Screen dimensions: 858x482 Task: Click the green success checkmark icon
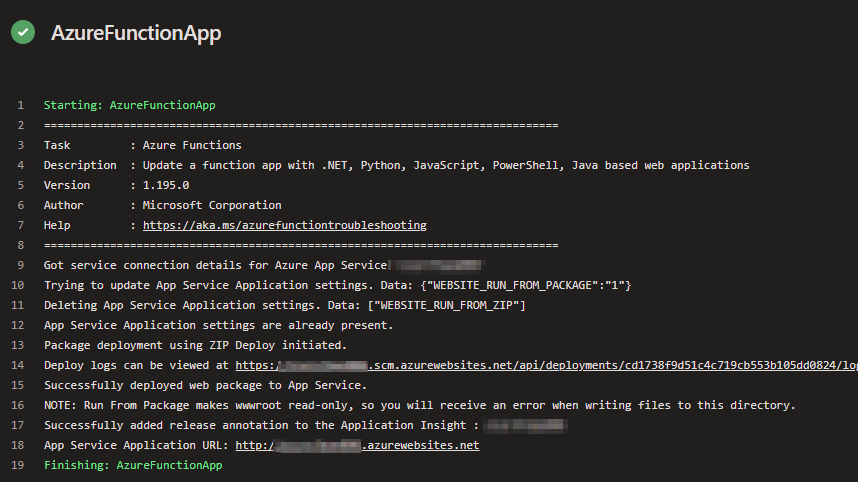pyautogui.click(x=23, y=32)
